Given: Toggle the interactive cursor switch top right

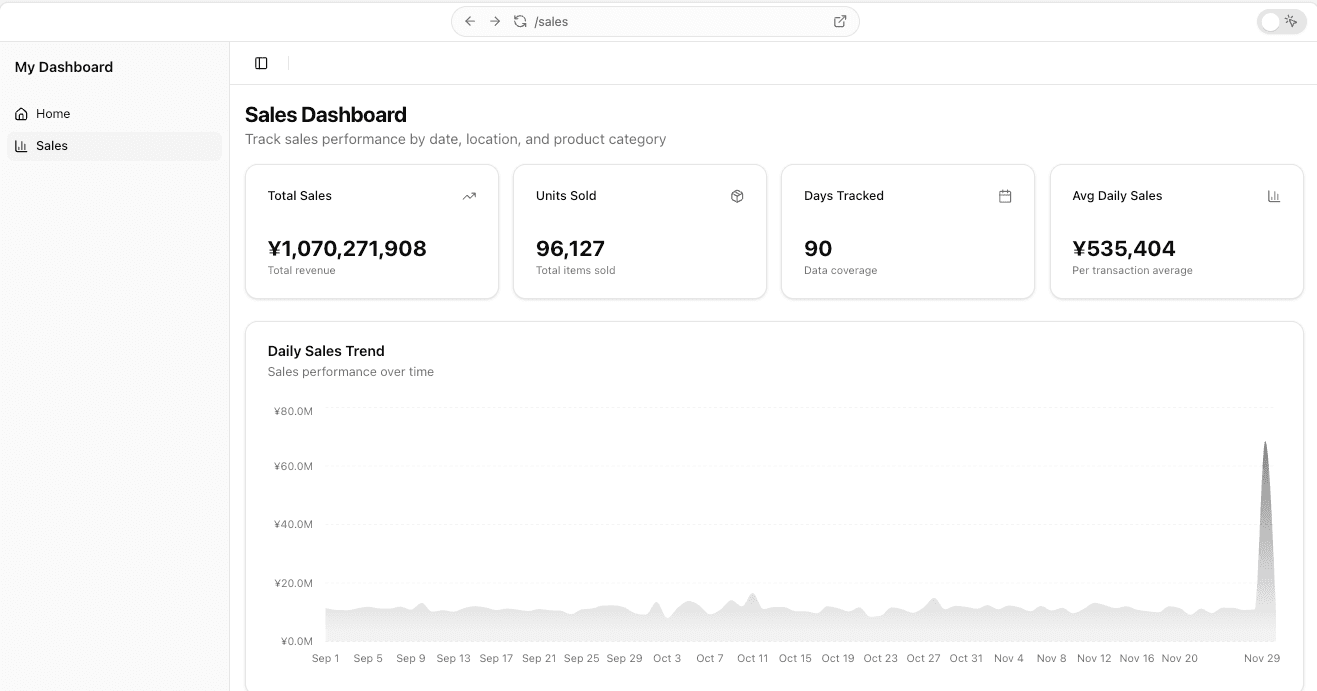Looking at the screenshot, I should 1281,20.
